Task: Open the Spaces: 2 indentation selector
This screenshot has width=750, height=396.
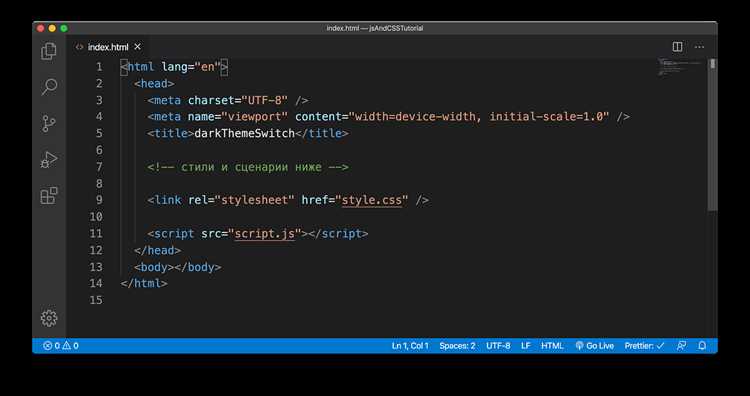Action: [x=457, y=346]
